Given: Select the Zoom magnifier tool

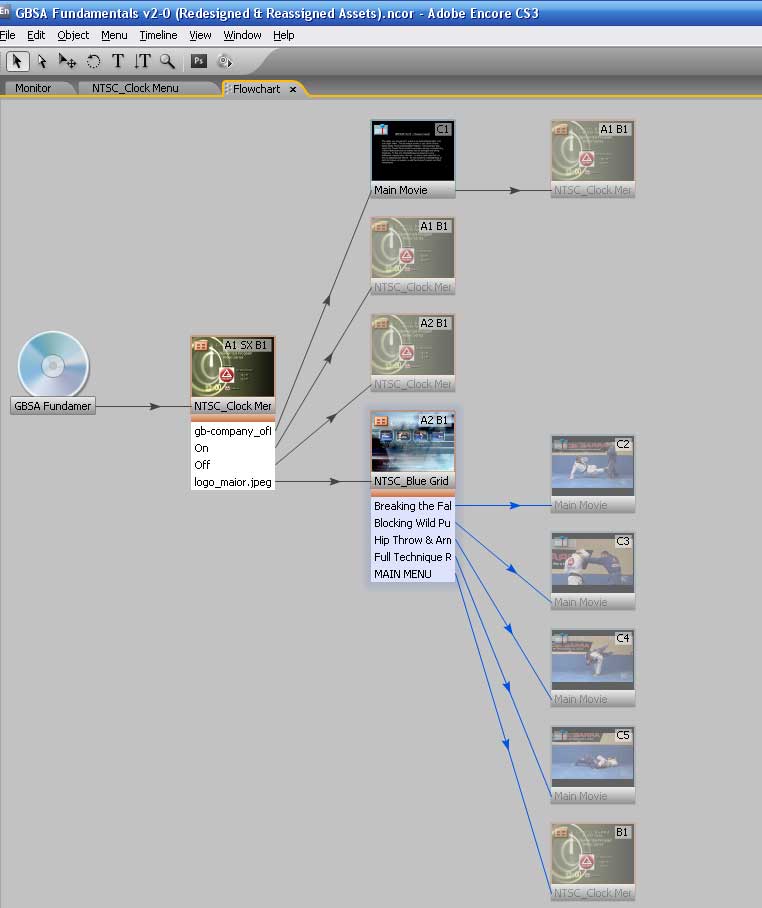Looking at the screenshot, I should 167,61.
